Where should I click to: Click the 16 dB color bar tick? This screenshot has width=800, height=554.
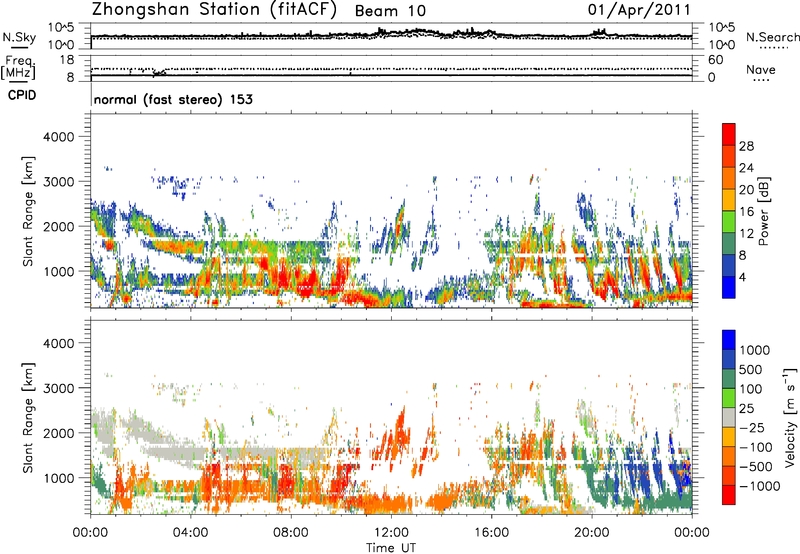click(746, 212)
